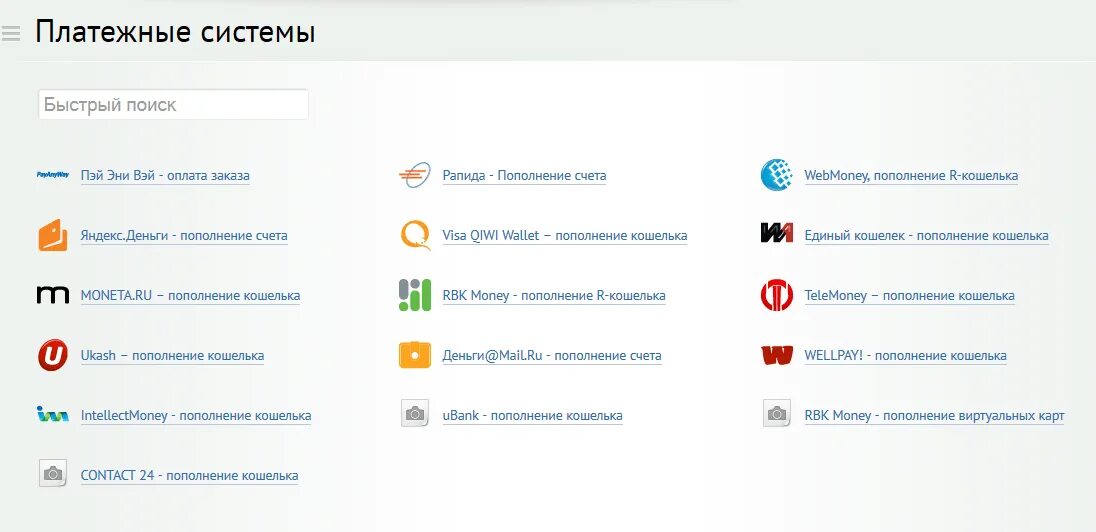Screen dimensions: 1096x532
Task: Click the blue WebMoney globe icon
Action: [777, 175]
